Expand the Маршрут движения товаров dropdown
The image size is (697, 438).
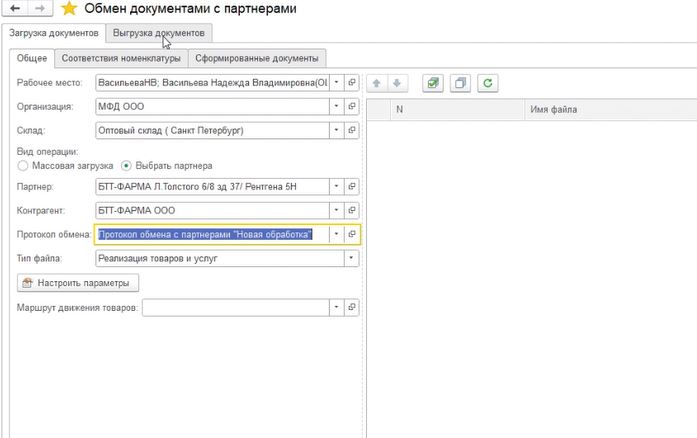coord(337,308)
